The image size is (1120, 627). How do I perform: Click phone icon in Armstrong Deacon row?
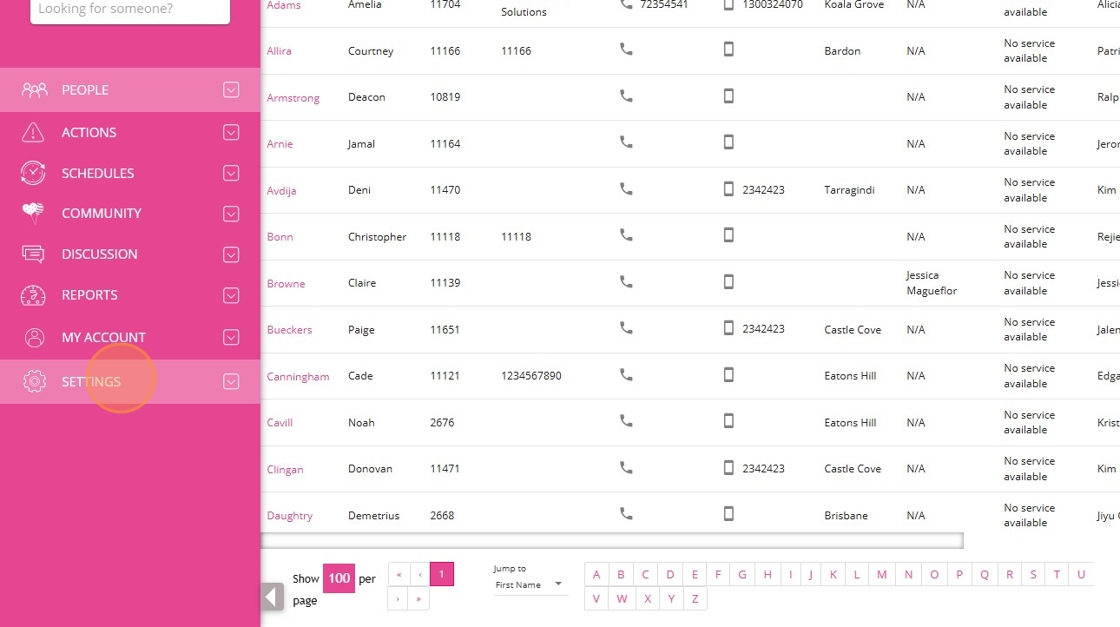click(626, 96)
